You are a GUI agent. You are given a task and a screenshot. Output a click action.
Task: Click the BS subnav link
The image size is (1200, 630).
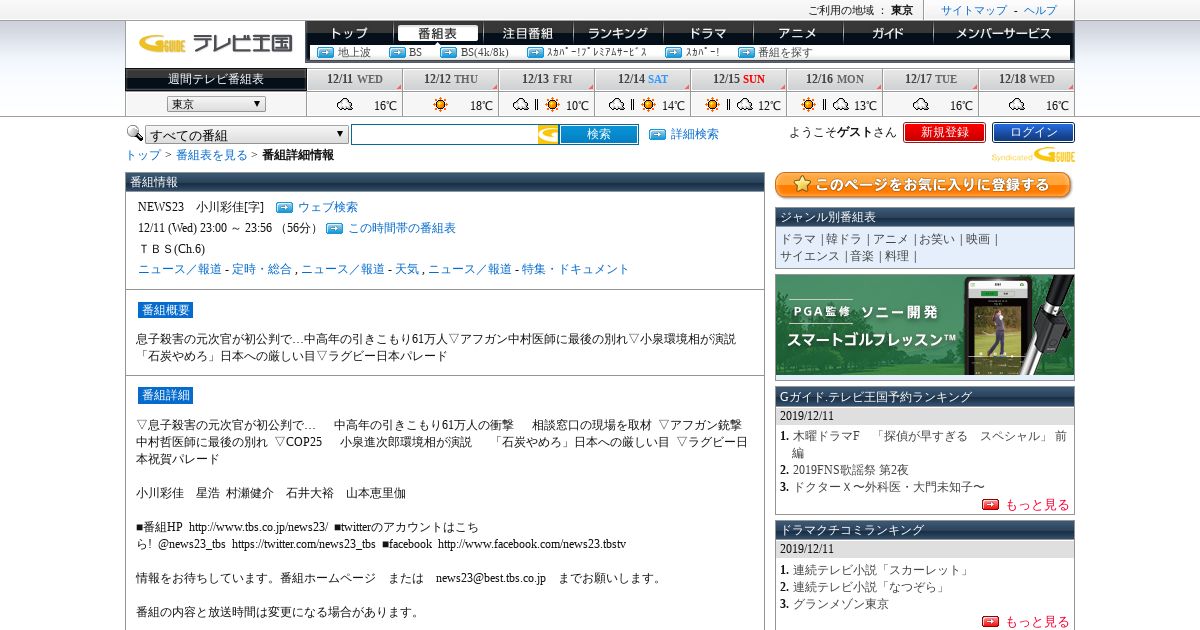[415, 52]
